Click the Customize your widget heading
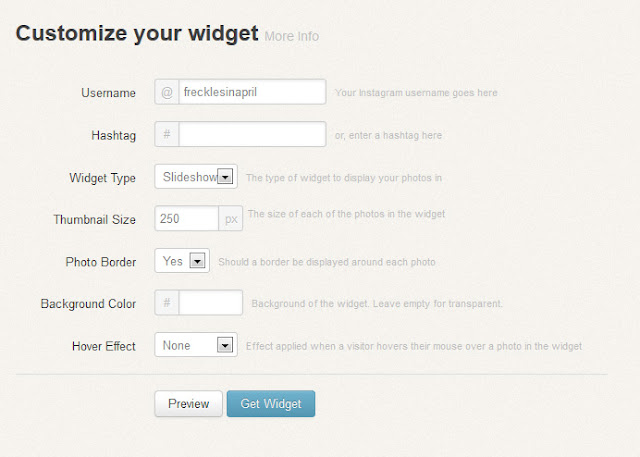Viewport: 640px width, 457px height. pos(137,34)
